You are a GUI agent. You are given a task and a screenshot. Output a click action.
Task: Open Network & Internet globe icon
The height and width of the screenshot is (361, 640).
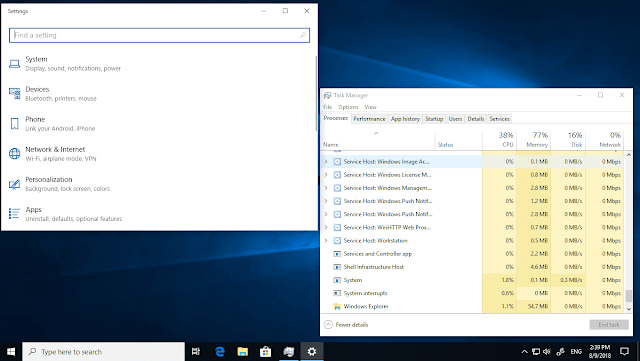(x=14, y=154)
